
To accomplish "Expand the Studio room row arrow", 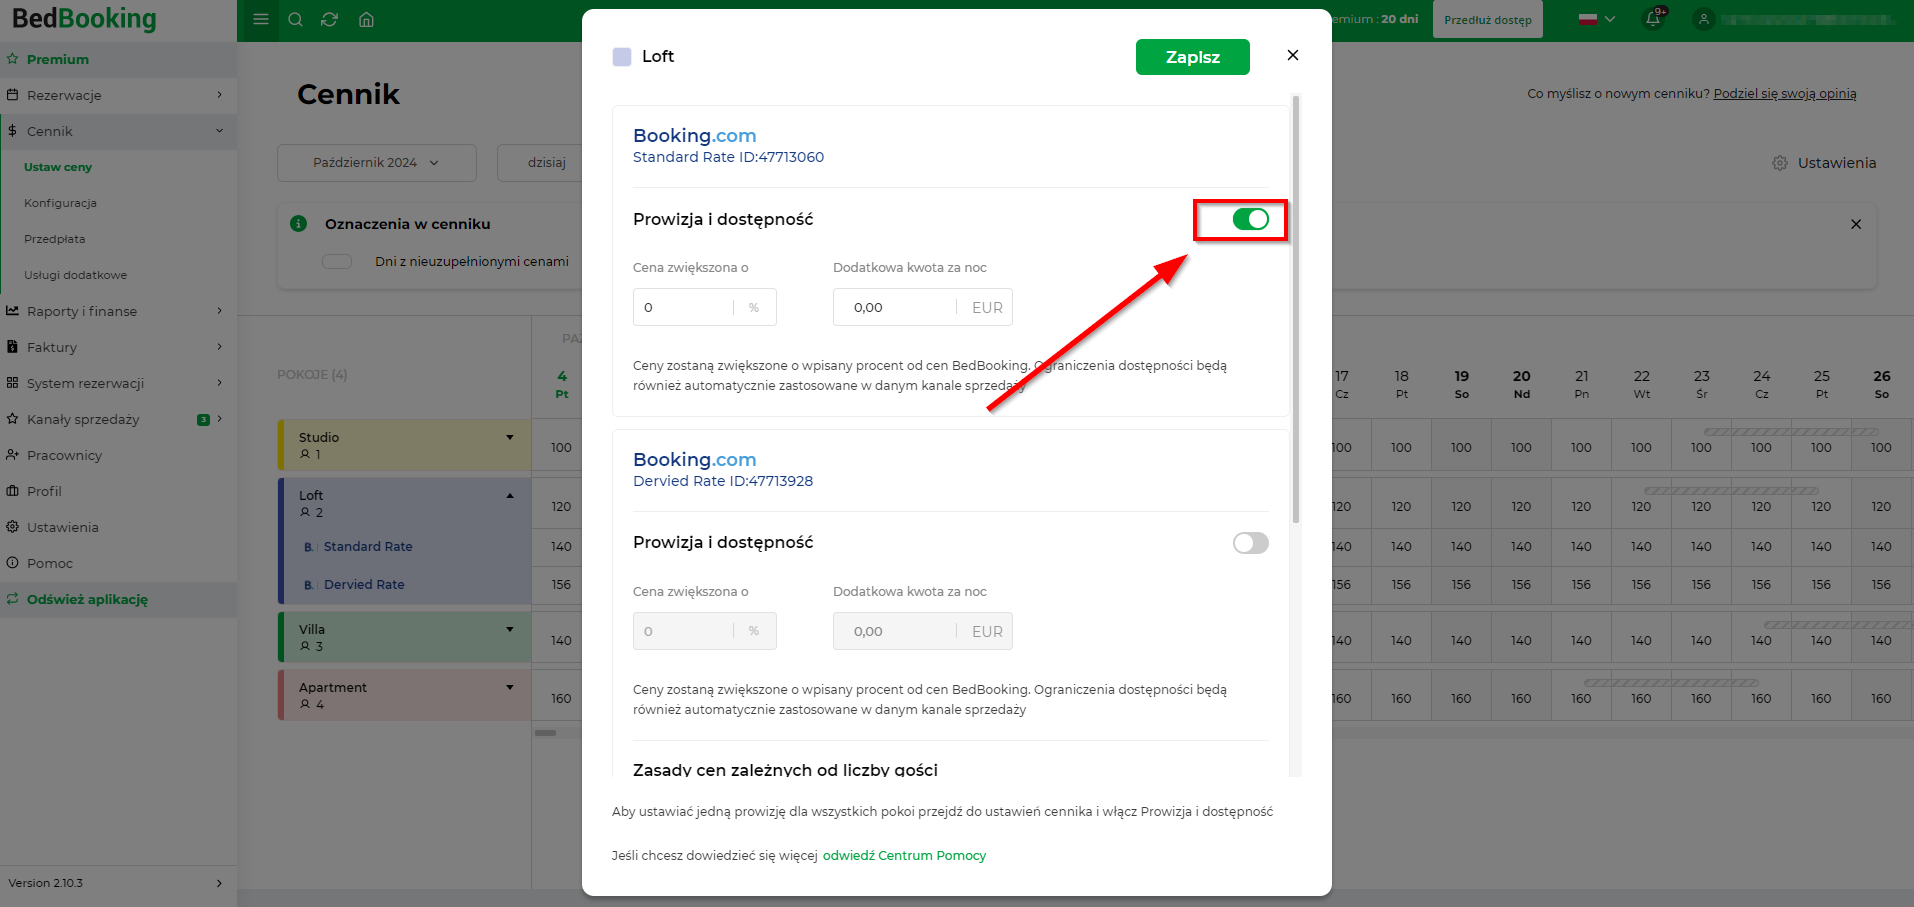I will (510, 437).
